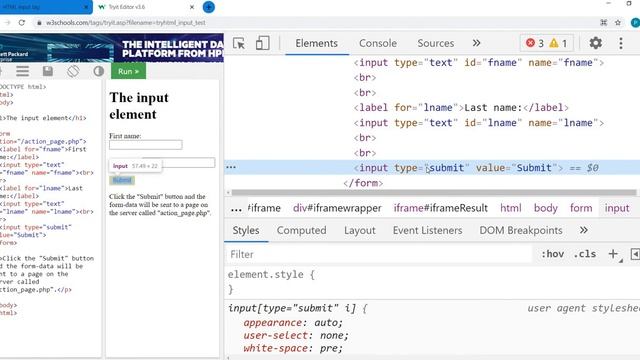The width and height of the screenshot is (640, 360).
Task: Click The Intelligent Data Platform banner ad
Action: tap(112, 48)
